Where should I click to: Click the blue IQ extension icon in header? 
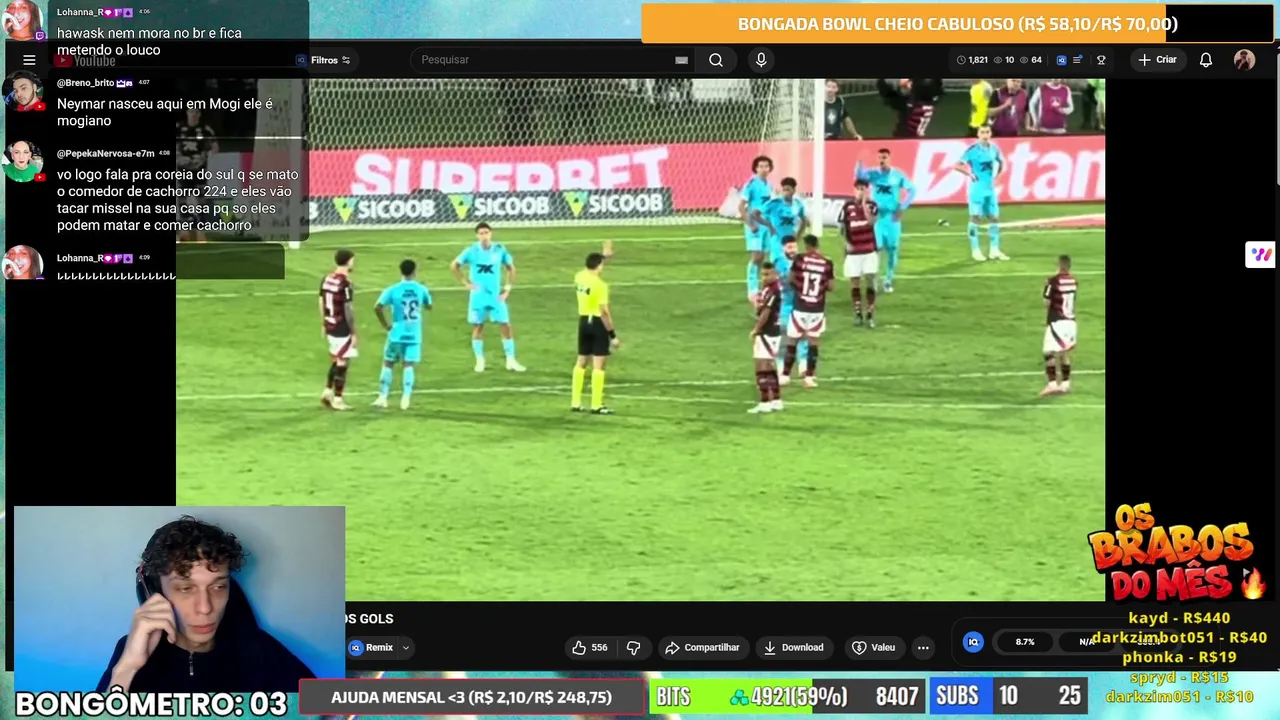tap(1061, 60)
